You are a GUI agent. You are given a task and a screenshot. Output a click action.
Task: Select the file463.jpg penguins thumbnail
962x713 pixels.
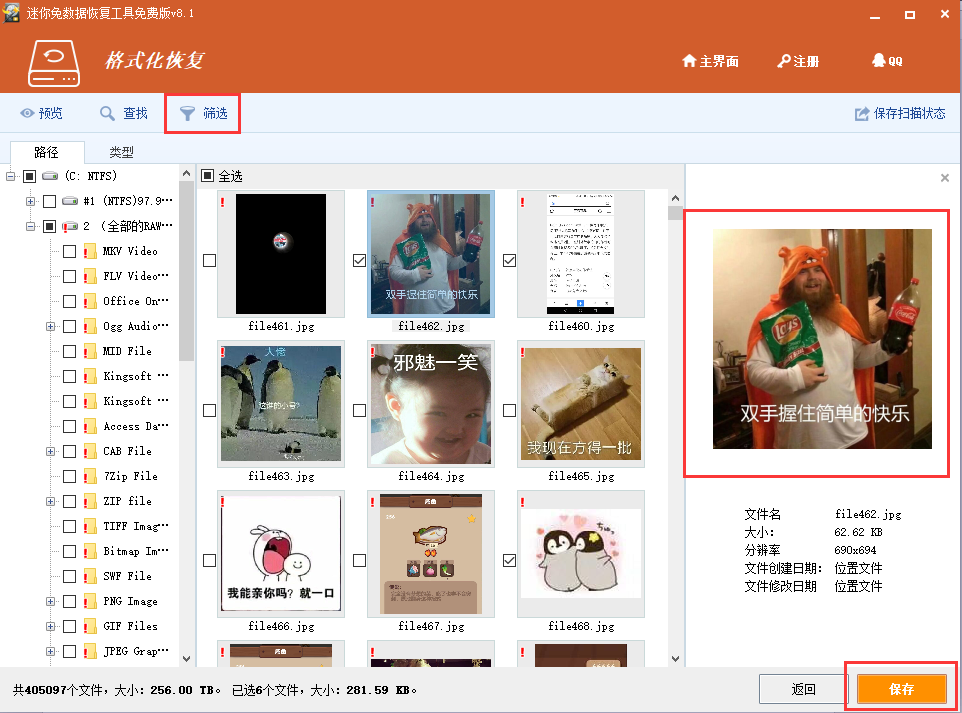click(x=281, y=404)
